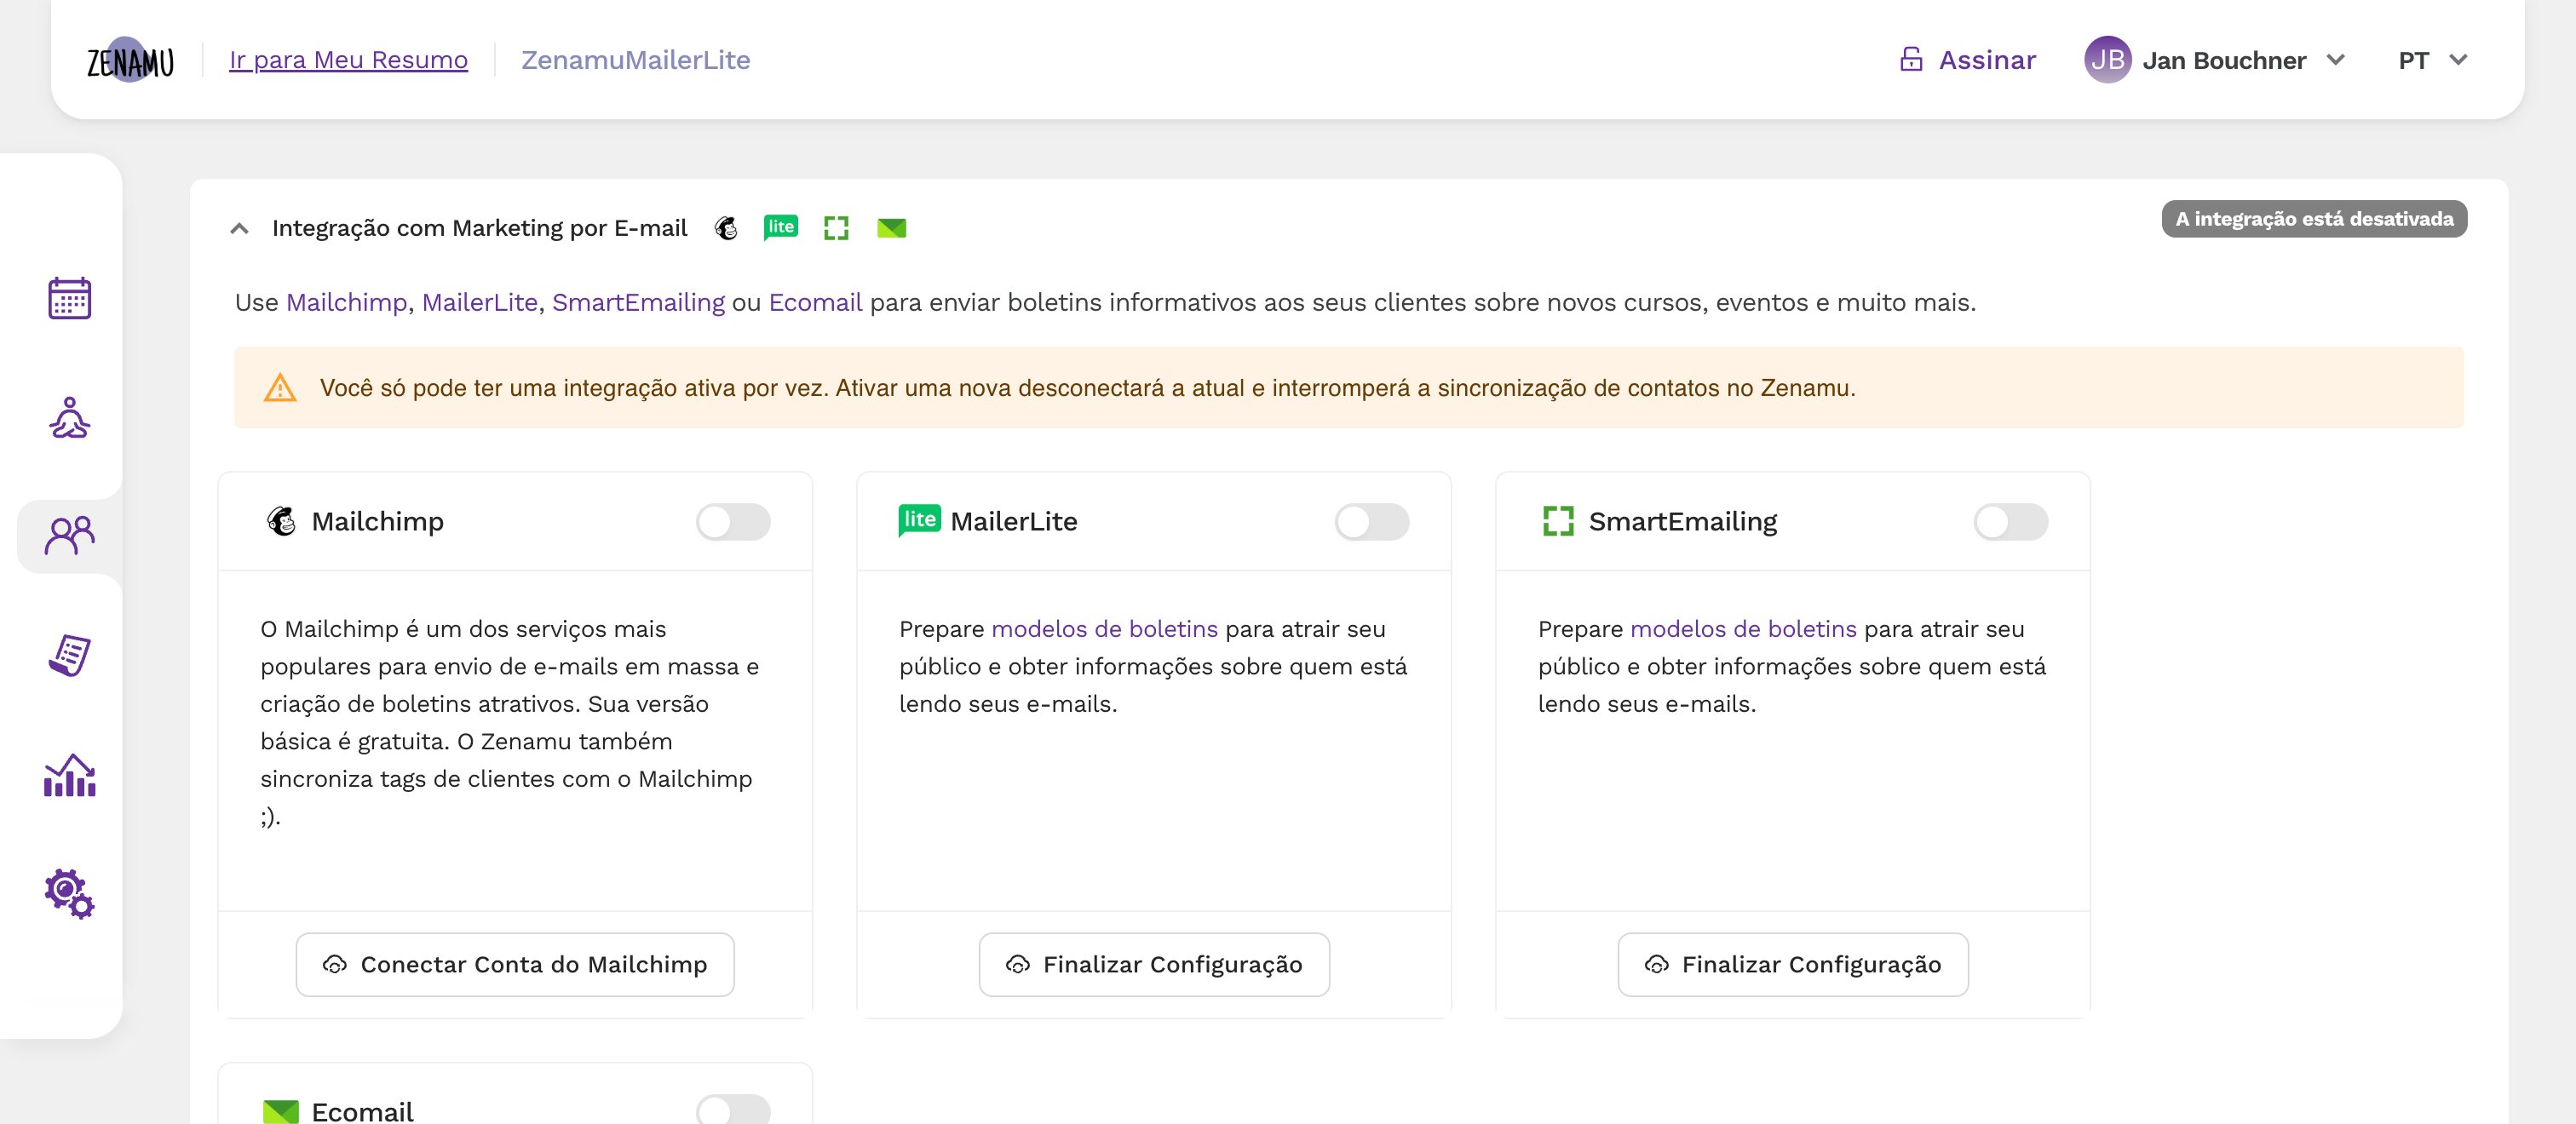
Task: Click the Ecomail card title text
Action: (x=363, y=1111)
